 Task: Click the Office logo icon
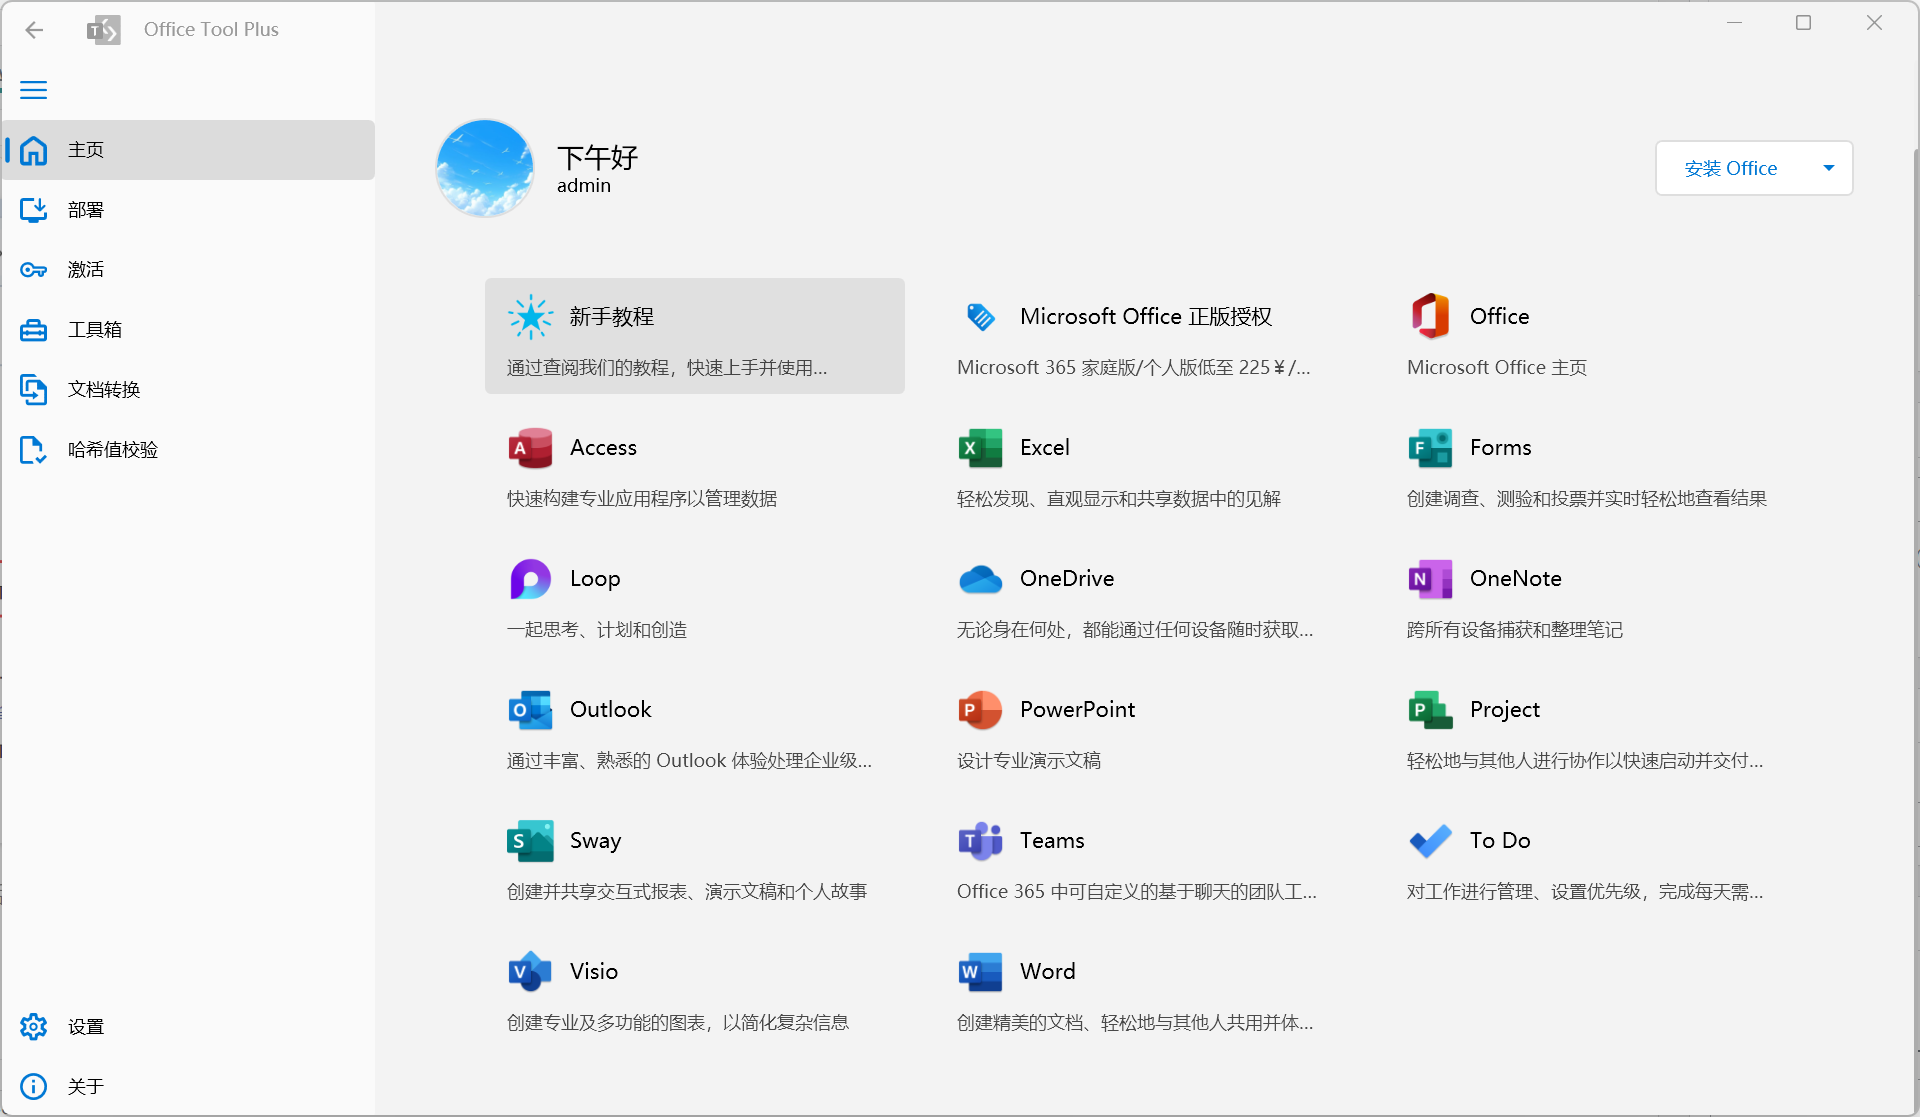[x=1430, y=317]
